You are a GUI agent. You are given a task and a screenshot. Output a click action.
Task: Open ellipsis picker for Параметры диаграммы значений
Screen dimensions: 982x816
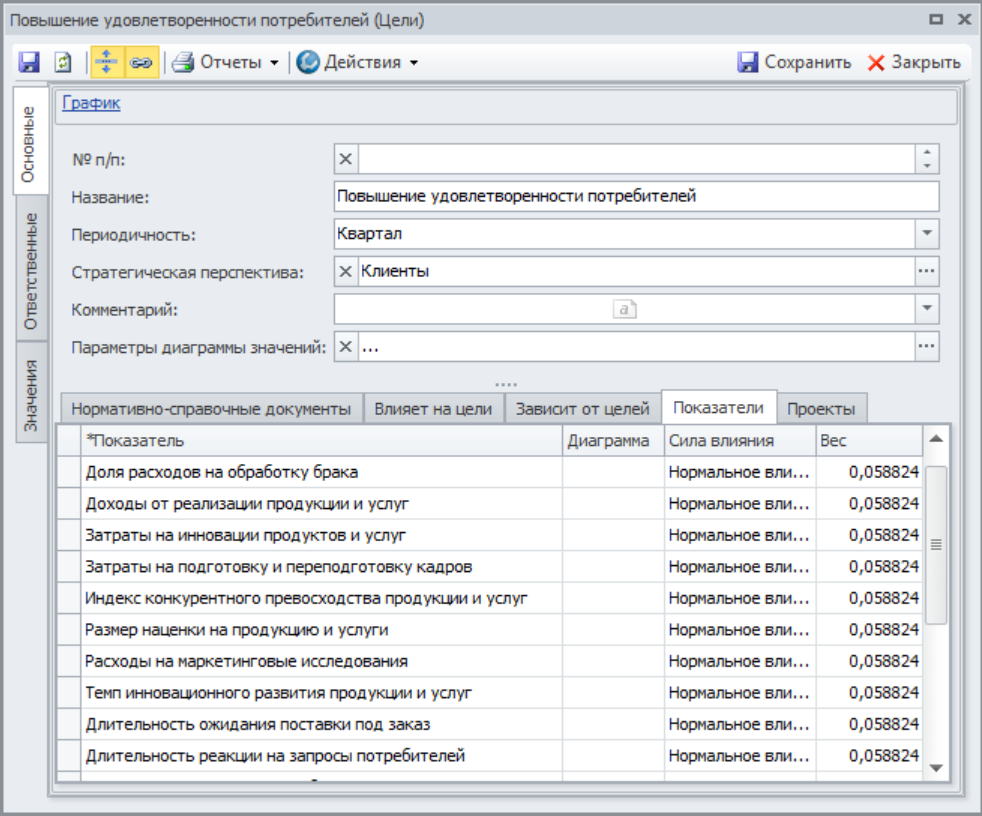pos(927,347)
